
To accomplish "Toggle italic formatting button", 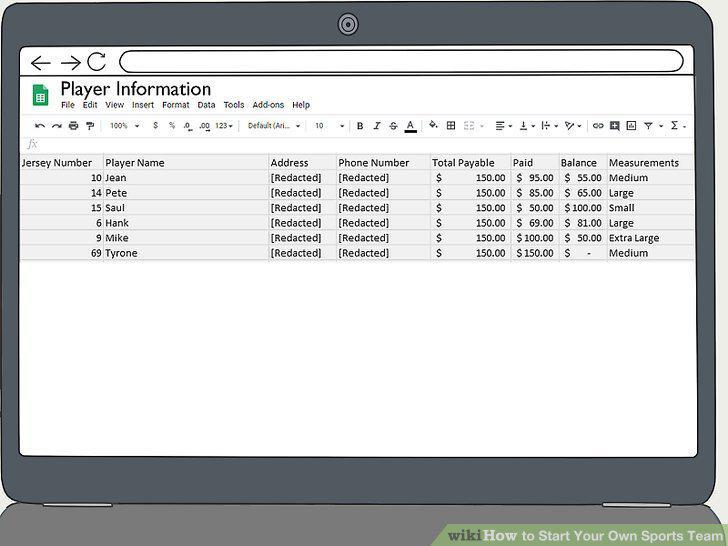I will pyautogui.click(x=377, y=126).
